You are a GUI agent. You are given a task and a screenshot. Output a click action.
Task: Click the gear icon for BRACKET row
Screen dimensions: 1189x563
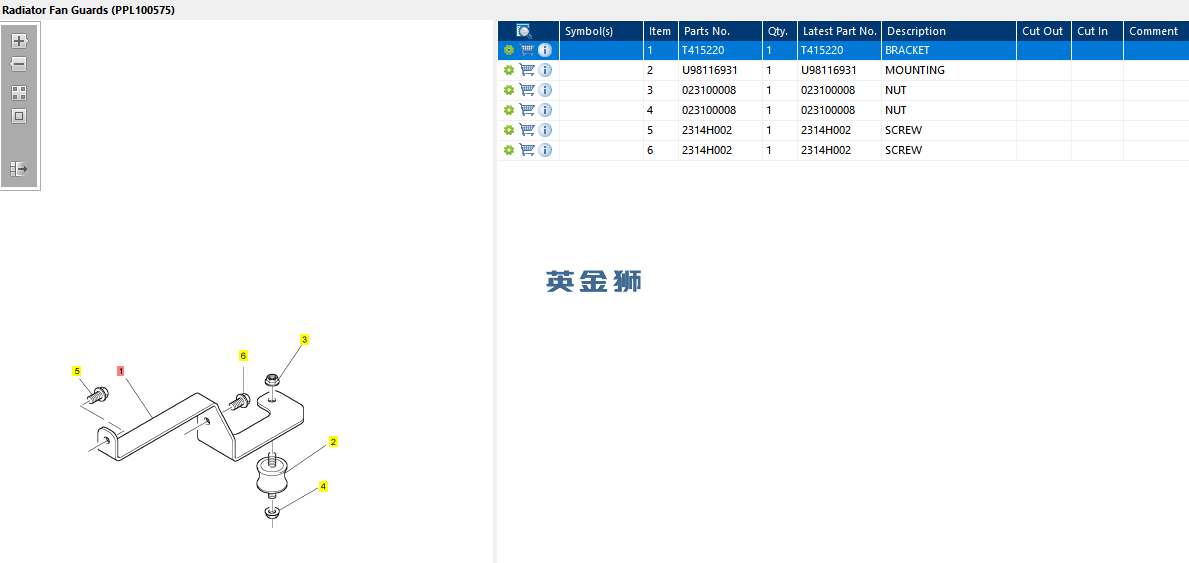coord(509,50)
